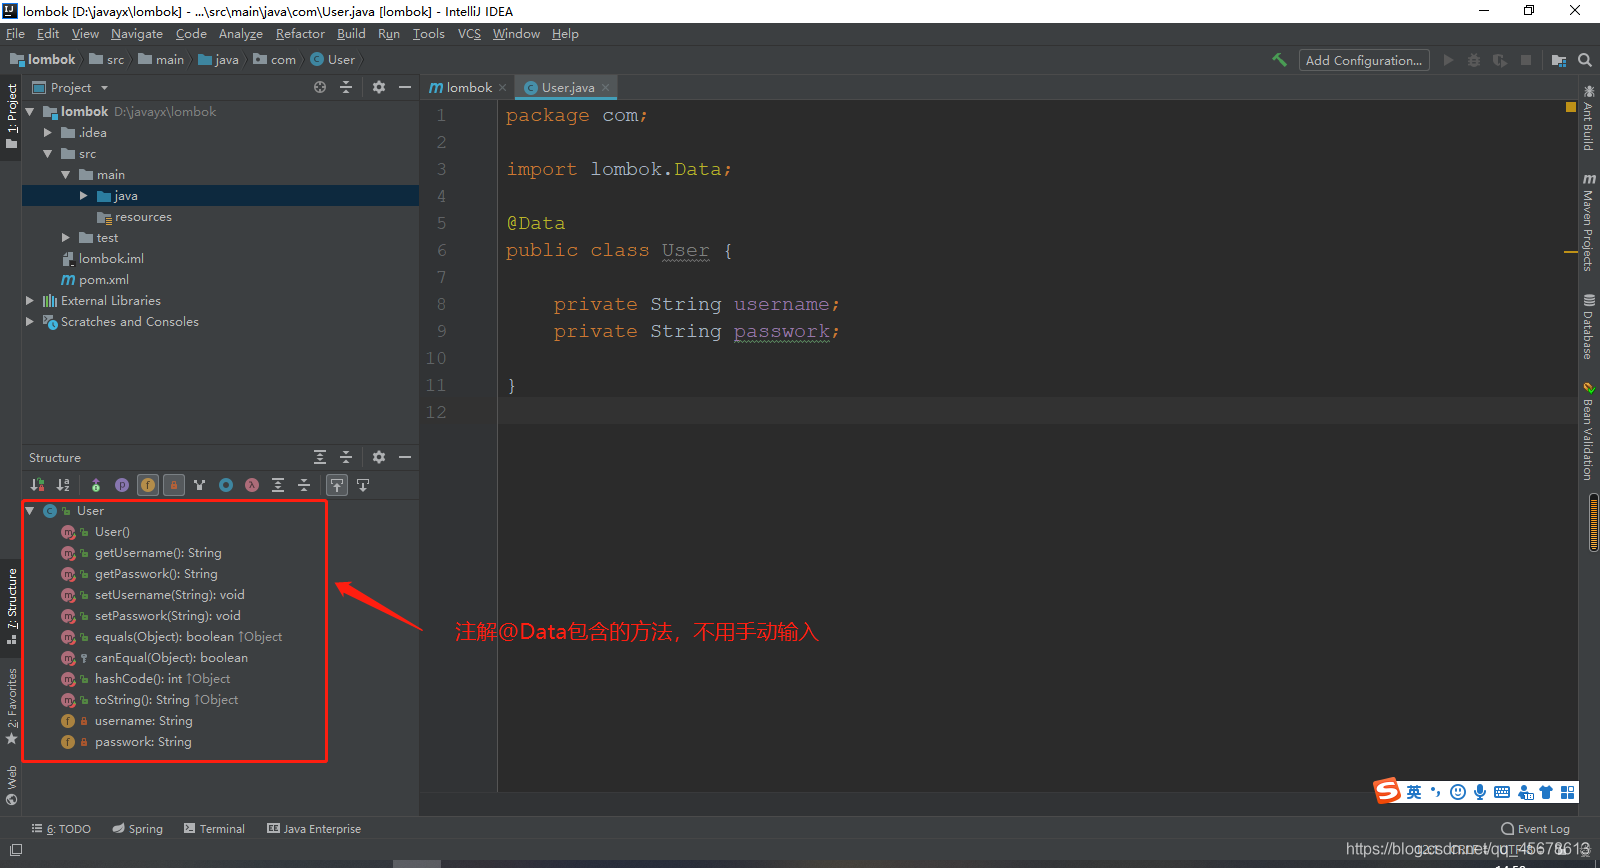Image resolution: width=1600 pixels, height=868 pixels.
Task: Open Structure panel settings gear
Action: pyautogui.click(x=379, y=457)
